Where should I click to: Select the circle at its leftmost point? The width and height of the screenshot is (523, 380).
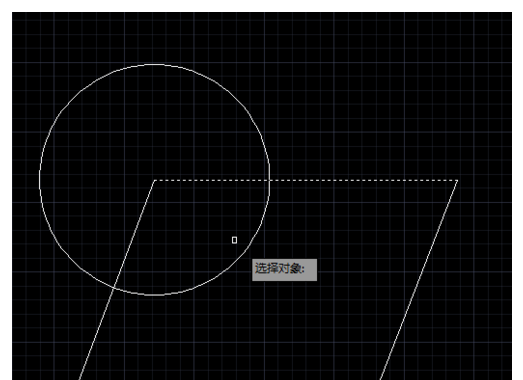click(x=40, y=179)
